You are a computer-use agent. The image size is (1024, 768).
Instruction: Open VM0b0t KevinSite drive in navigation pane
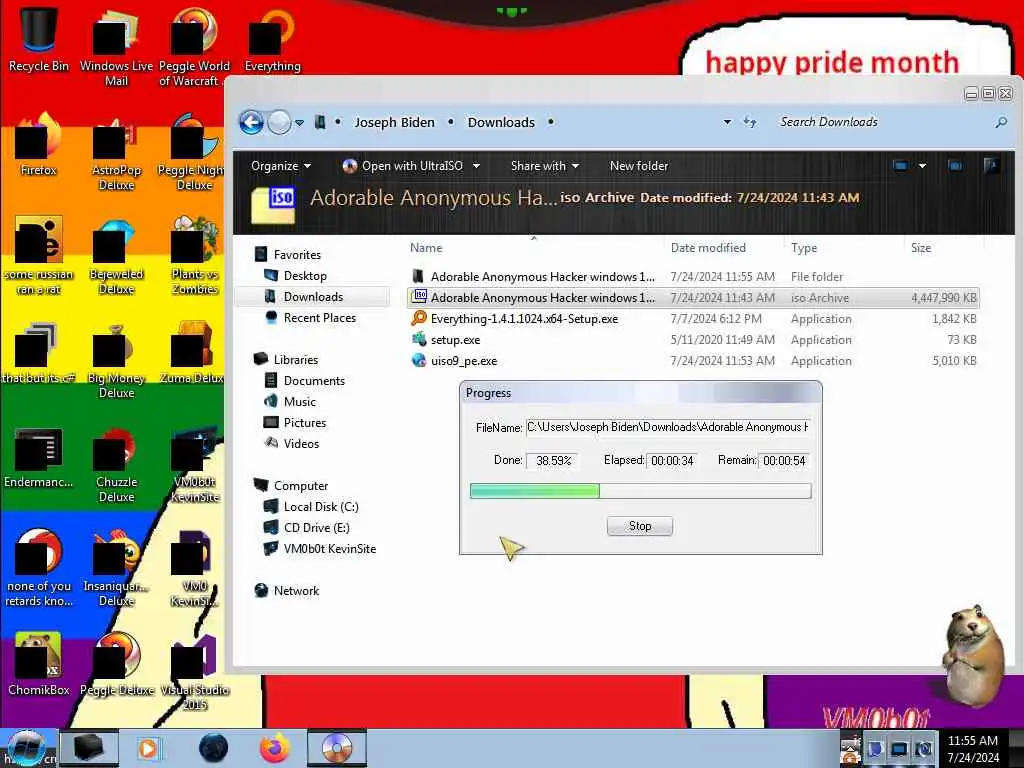click(x=329, y=549)
